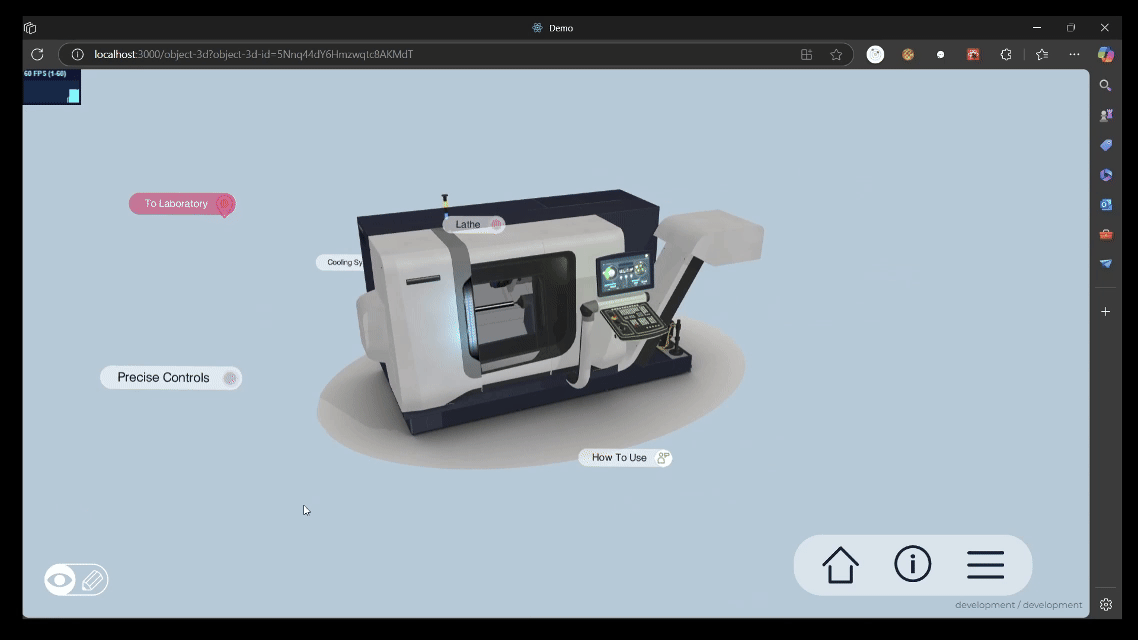The width and height of the screenshot is (1138, 640).
Task: Click the How To Use people icon
Action: [663, 458]
